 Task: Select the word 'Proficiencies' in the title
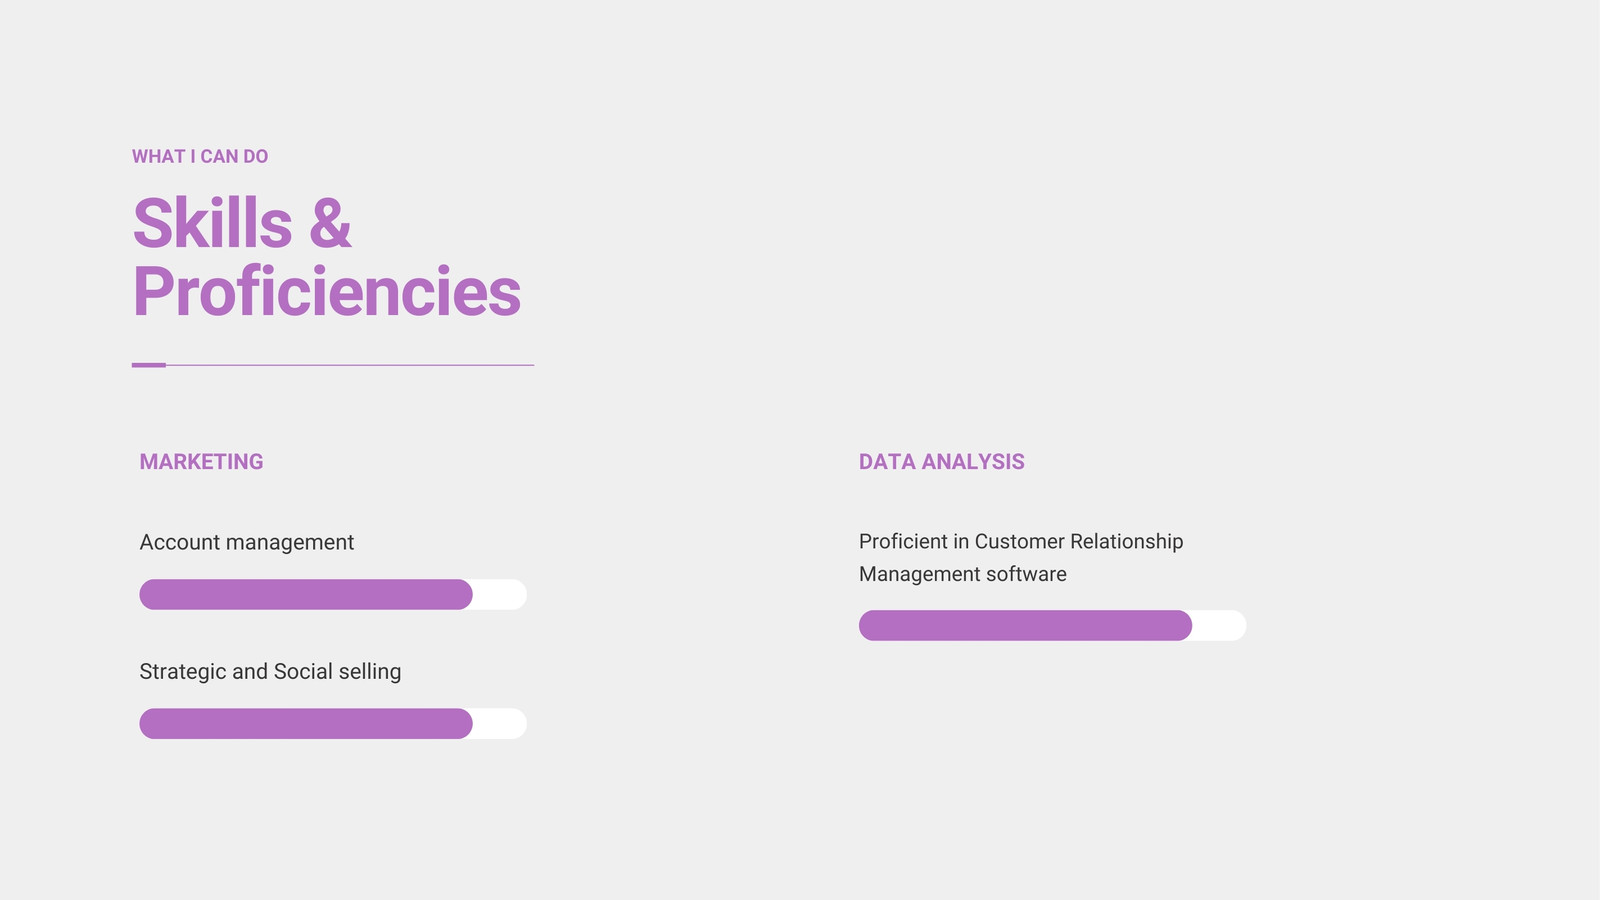click(x=327, y=291)
